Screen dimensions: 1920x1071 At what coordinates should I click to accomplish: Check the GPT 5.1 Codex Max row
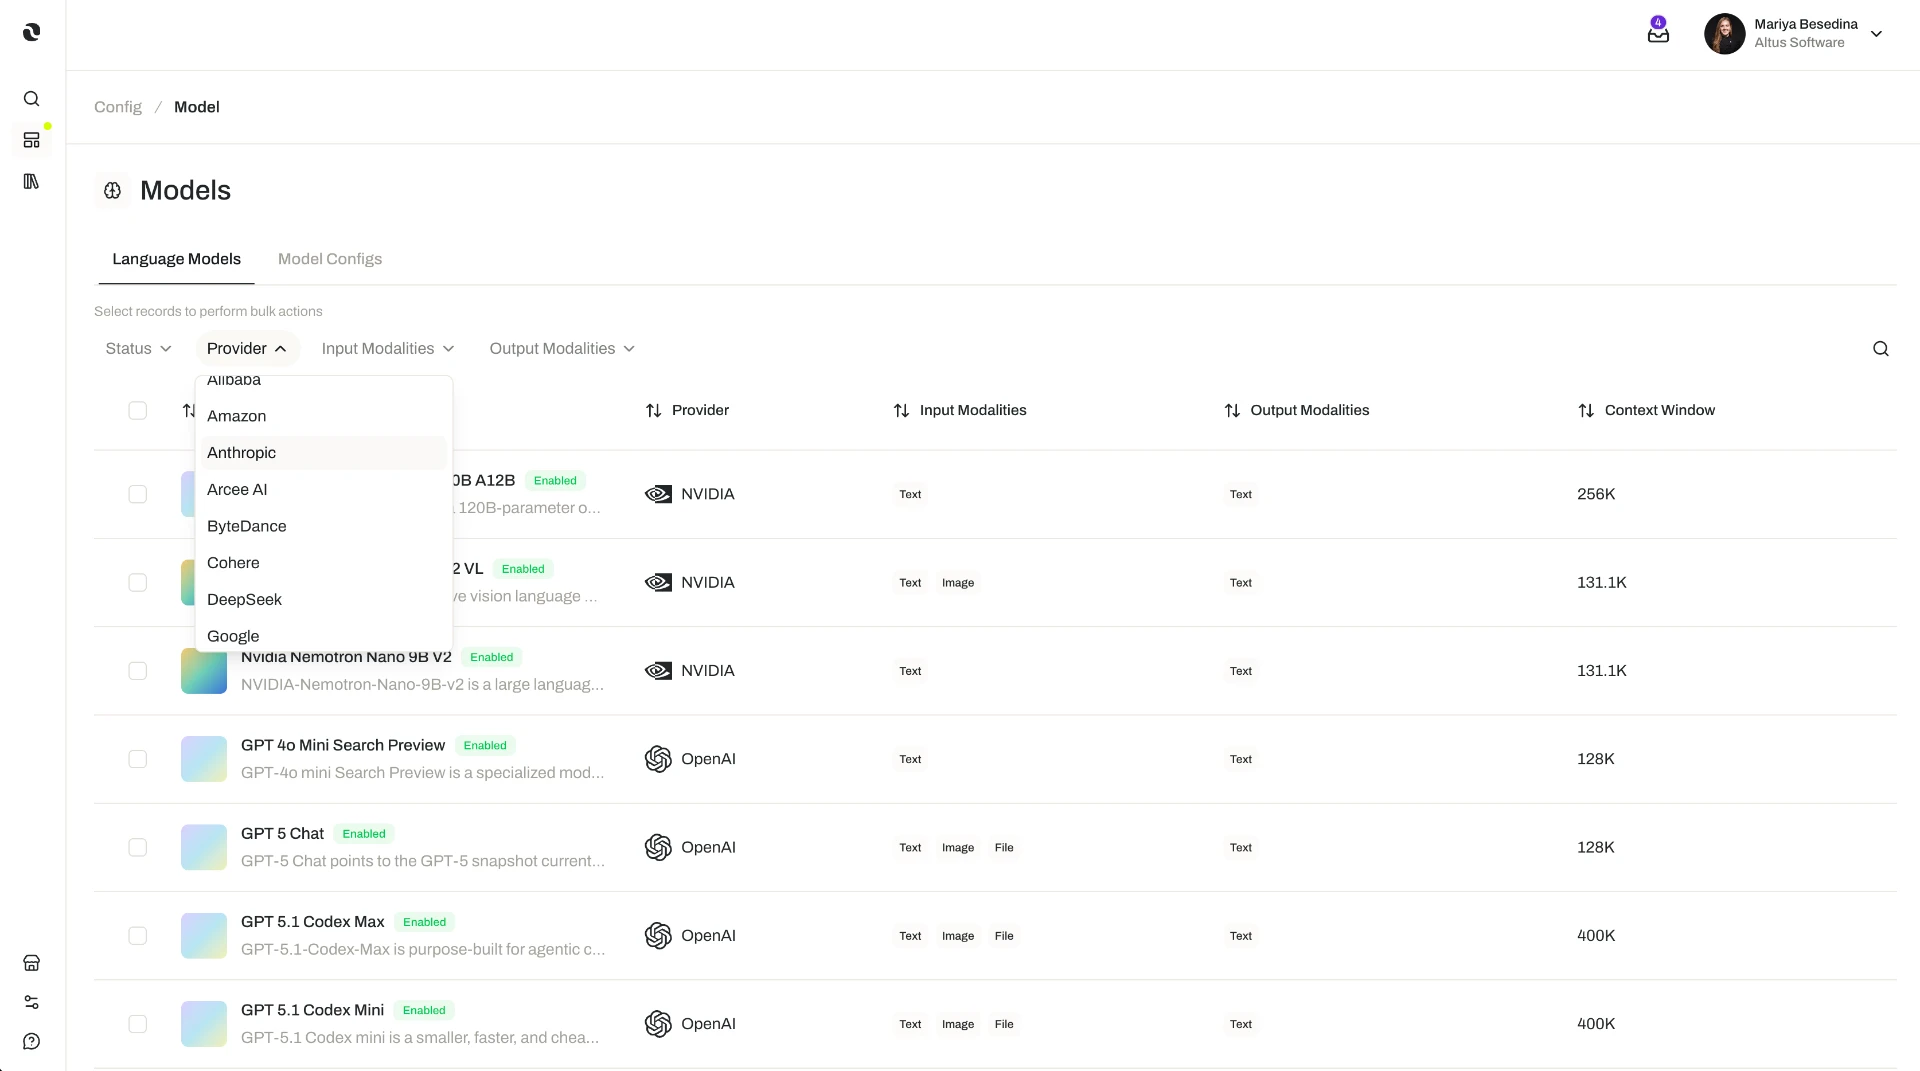click(138, 936)
